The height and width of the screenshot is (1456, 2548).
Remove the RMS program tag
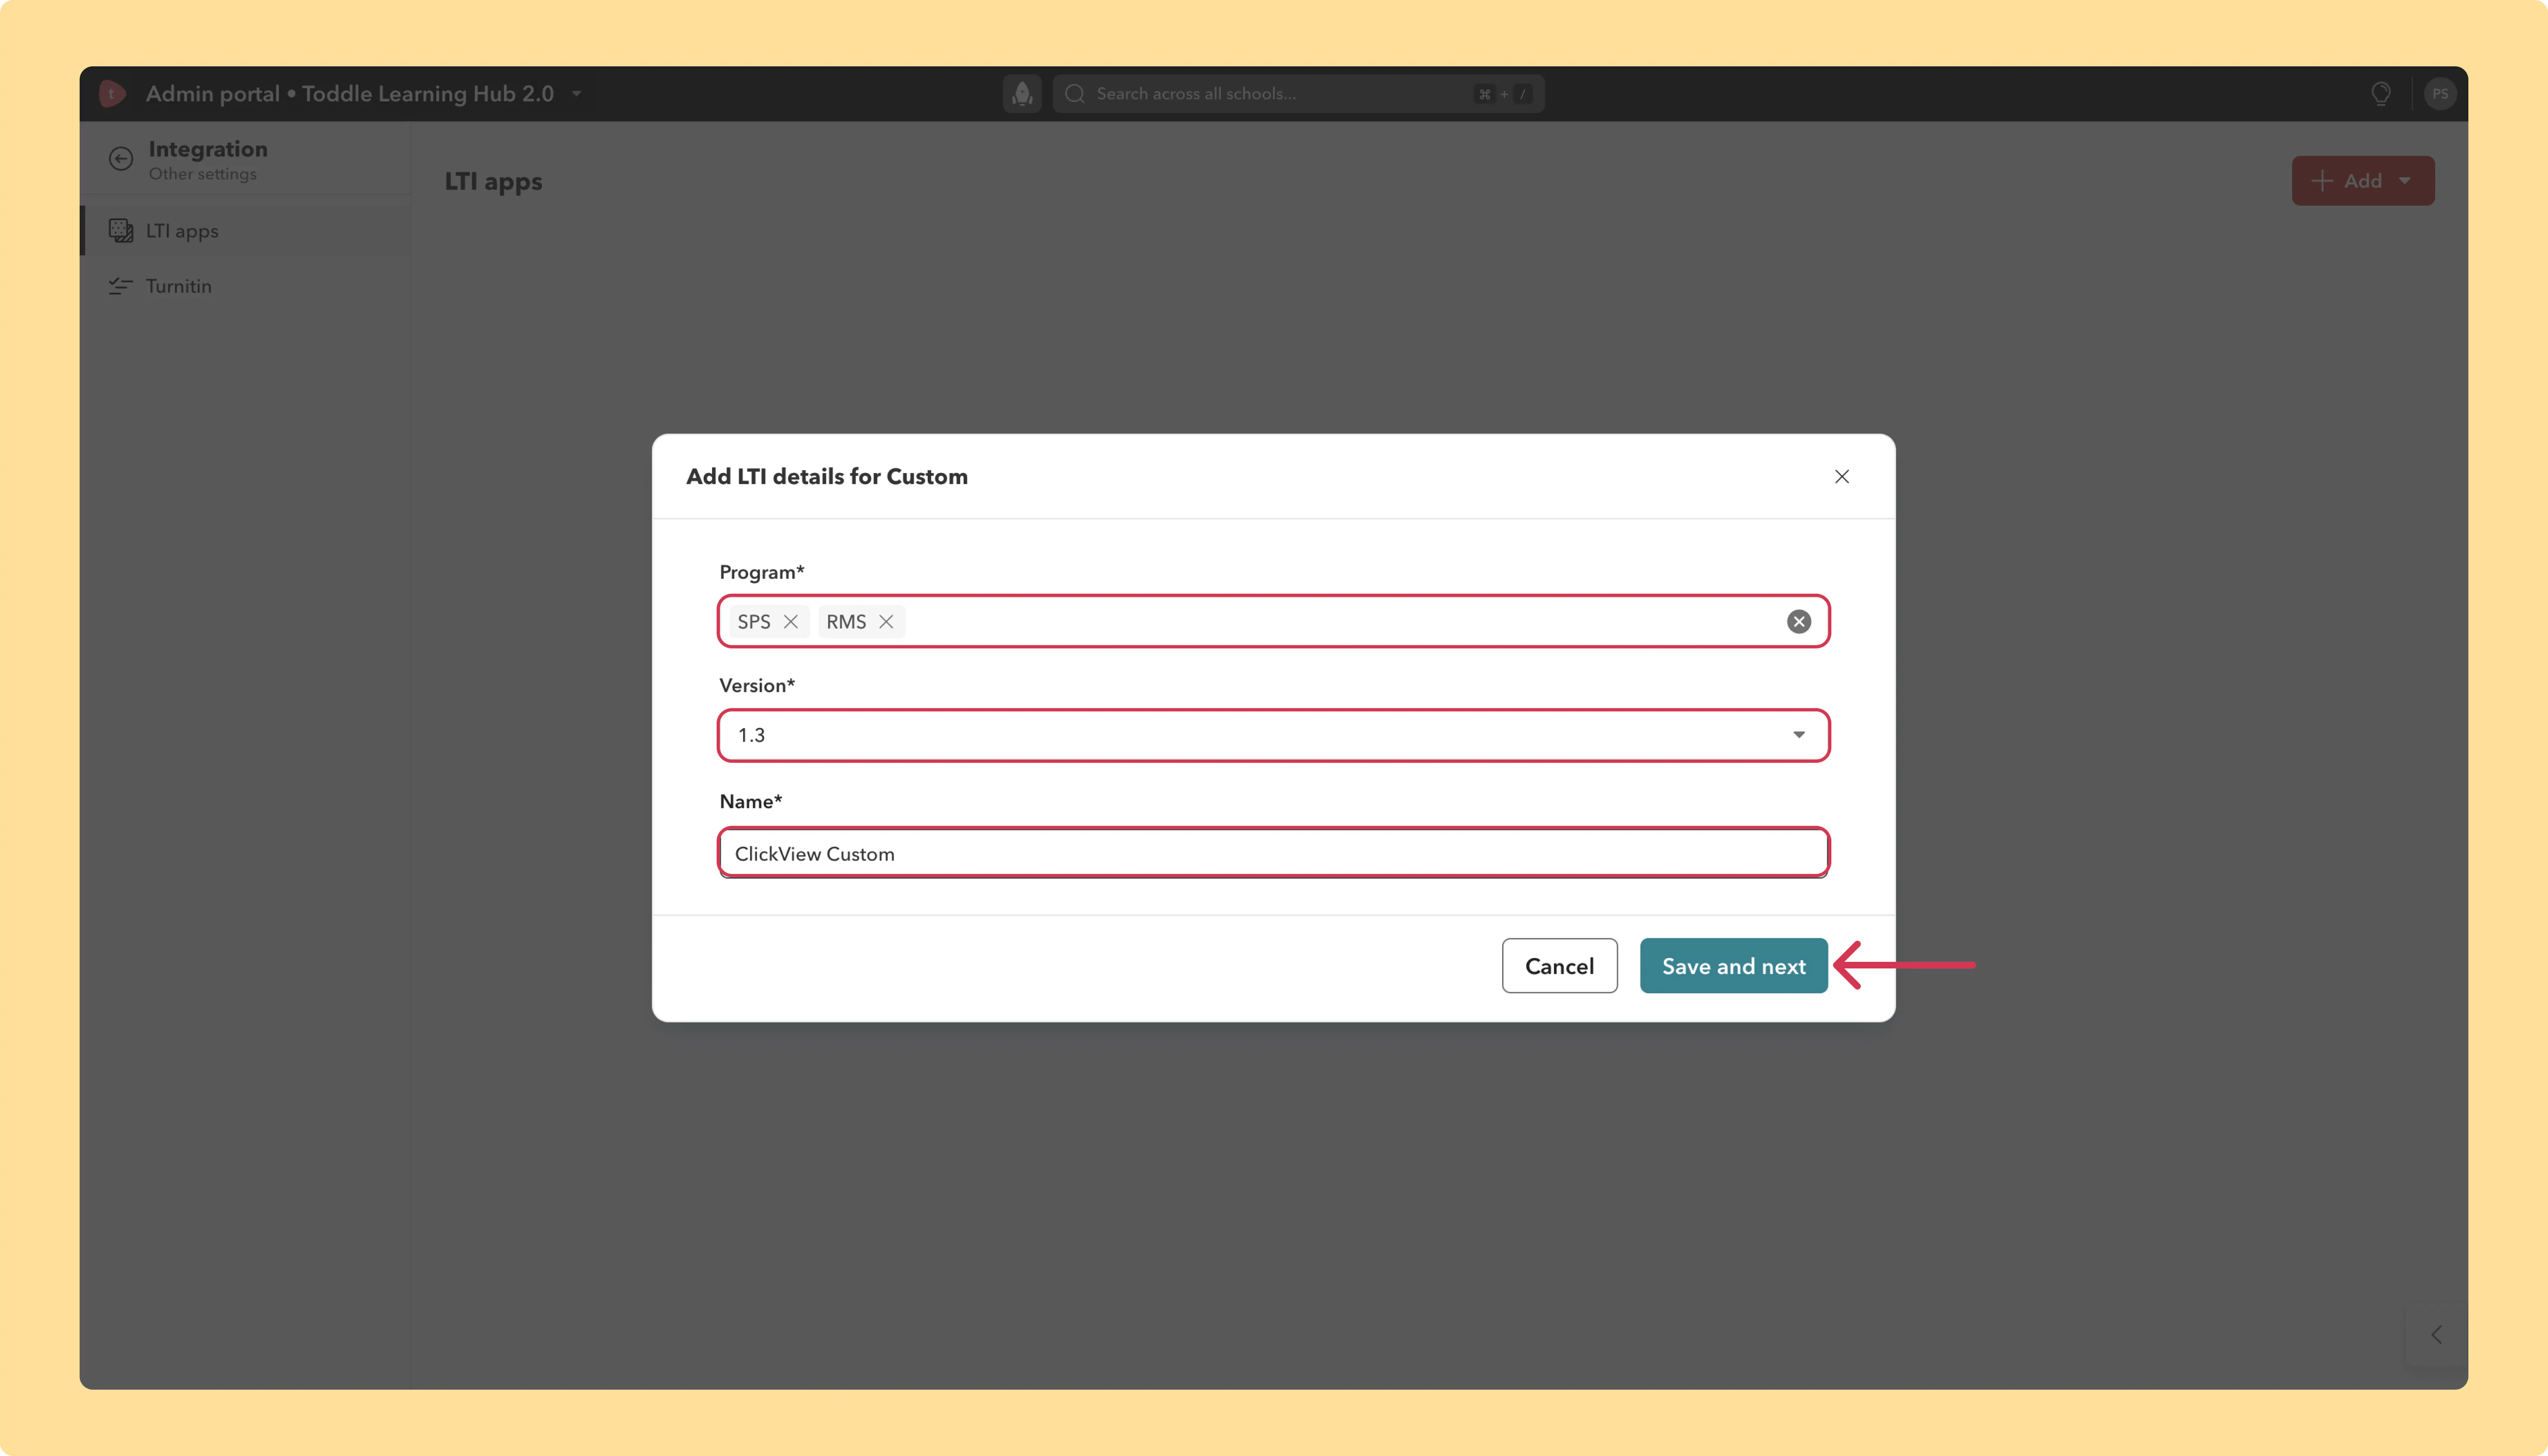[x=886, y=622]
